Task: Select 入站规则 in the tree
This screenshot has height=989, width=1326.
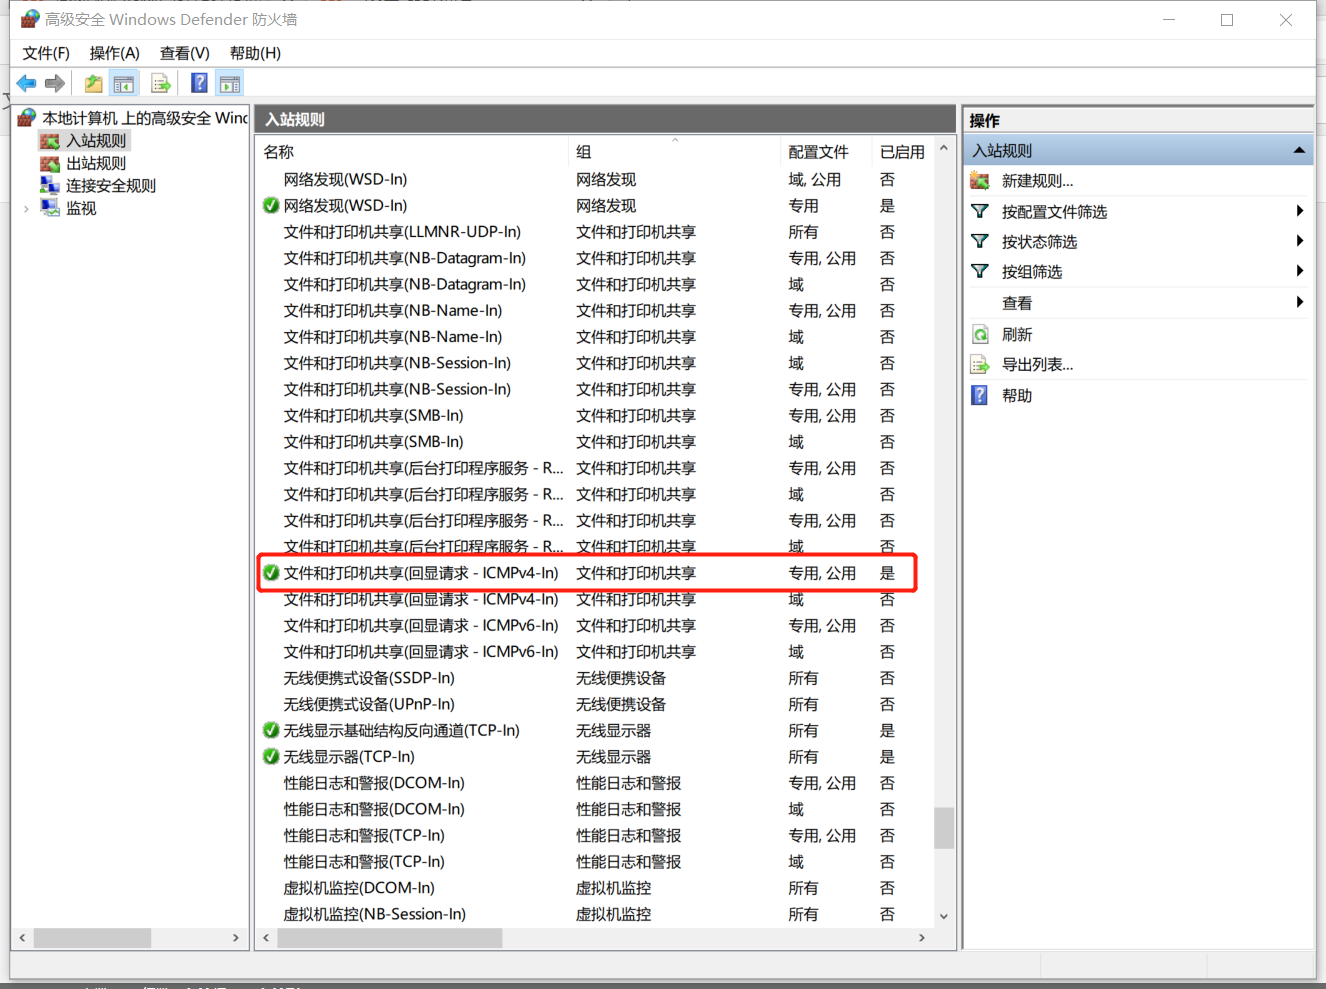Action: [96, 141]
